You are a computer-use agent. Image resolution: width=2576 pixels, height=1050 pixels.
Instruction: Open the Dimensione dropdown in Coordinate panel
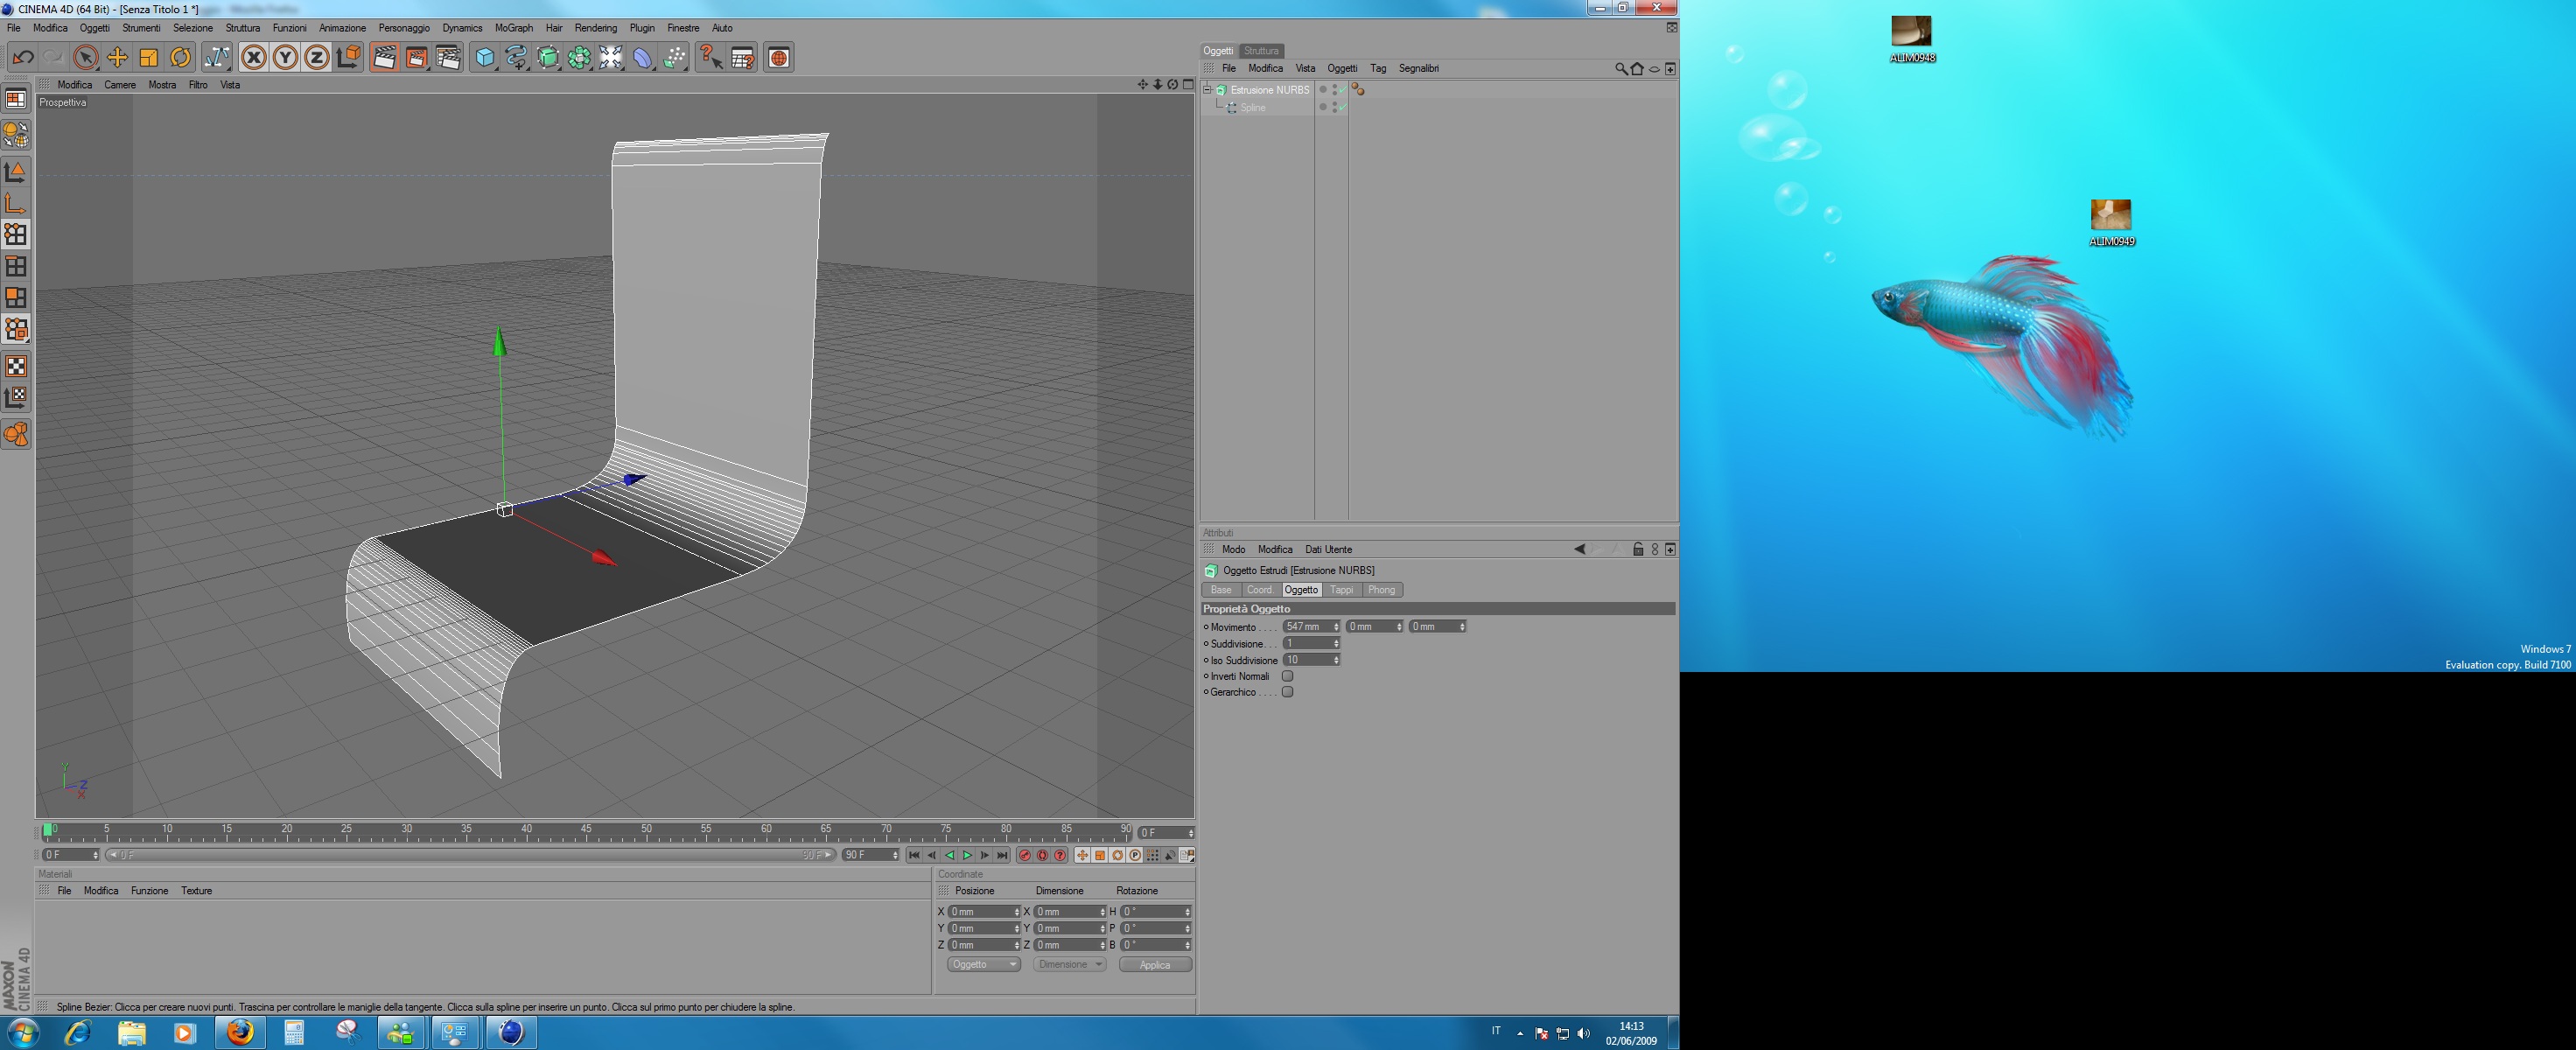coord(1069,965)
